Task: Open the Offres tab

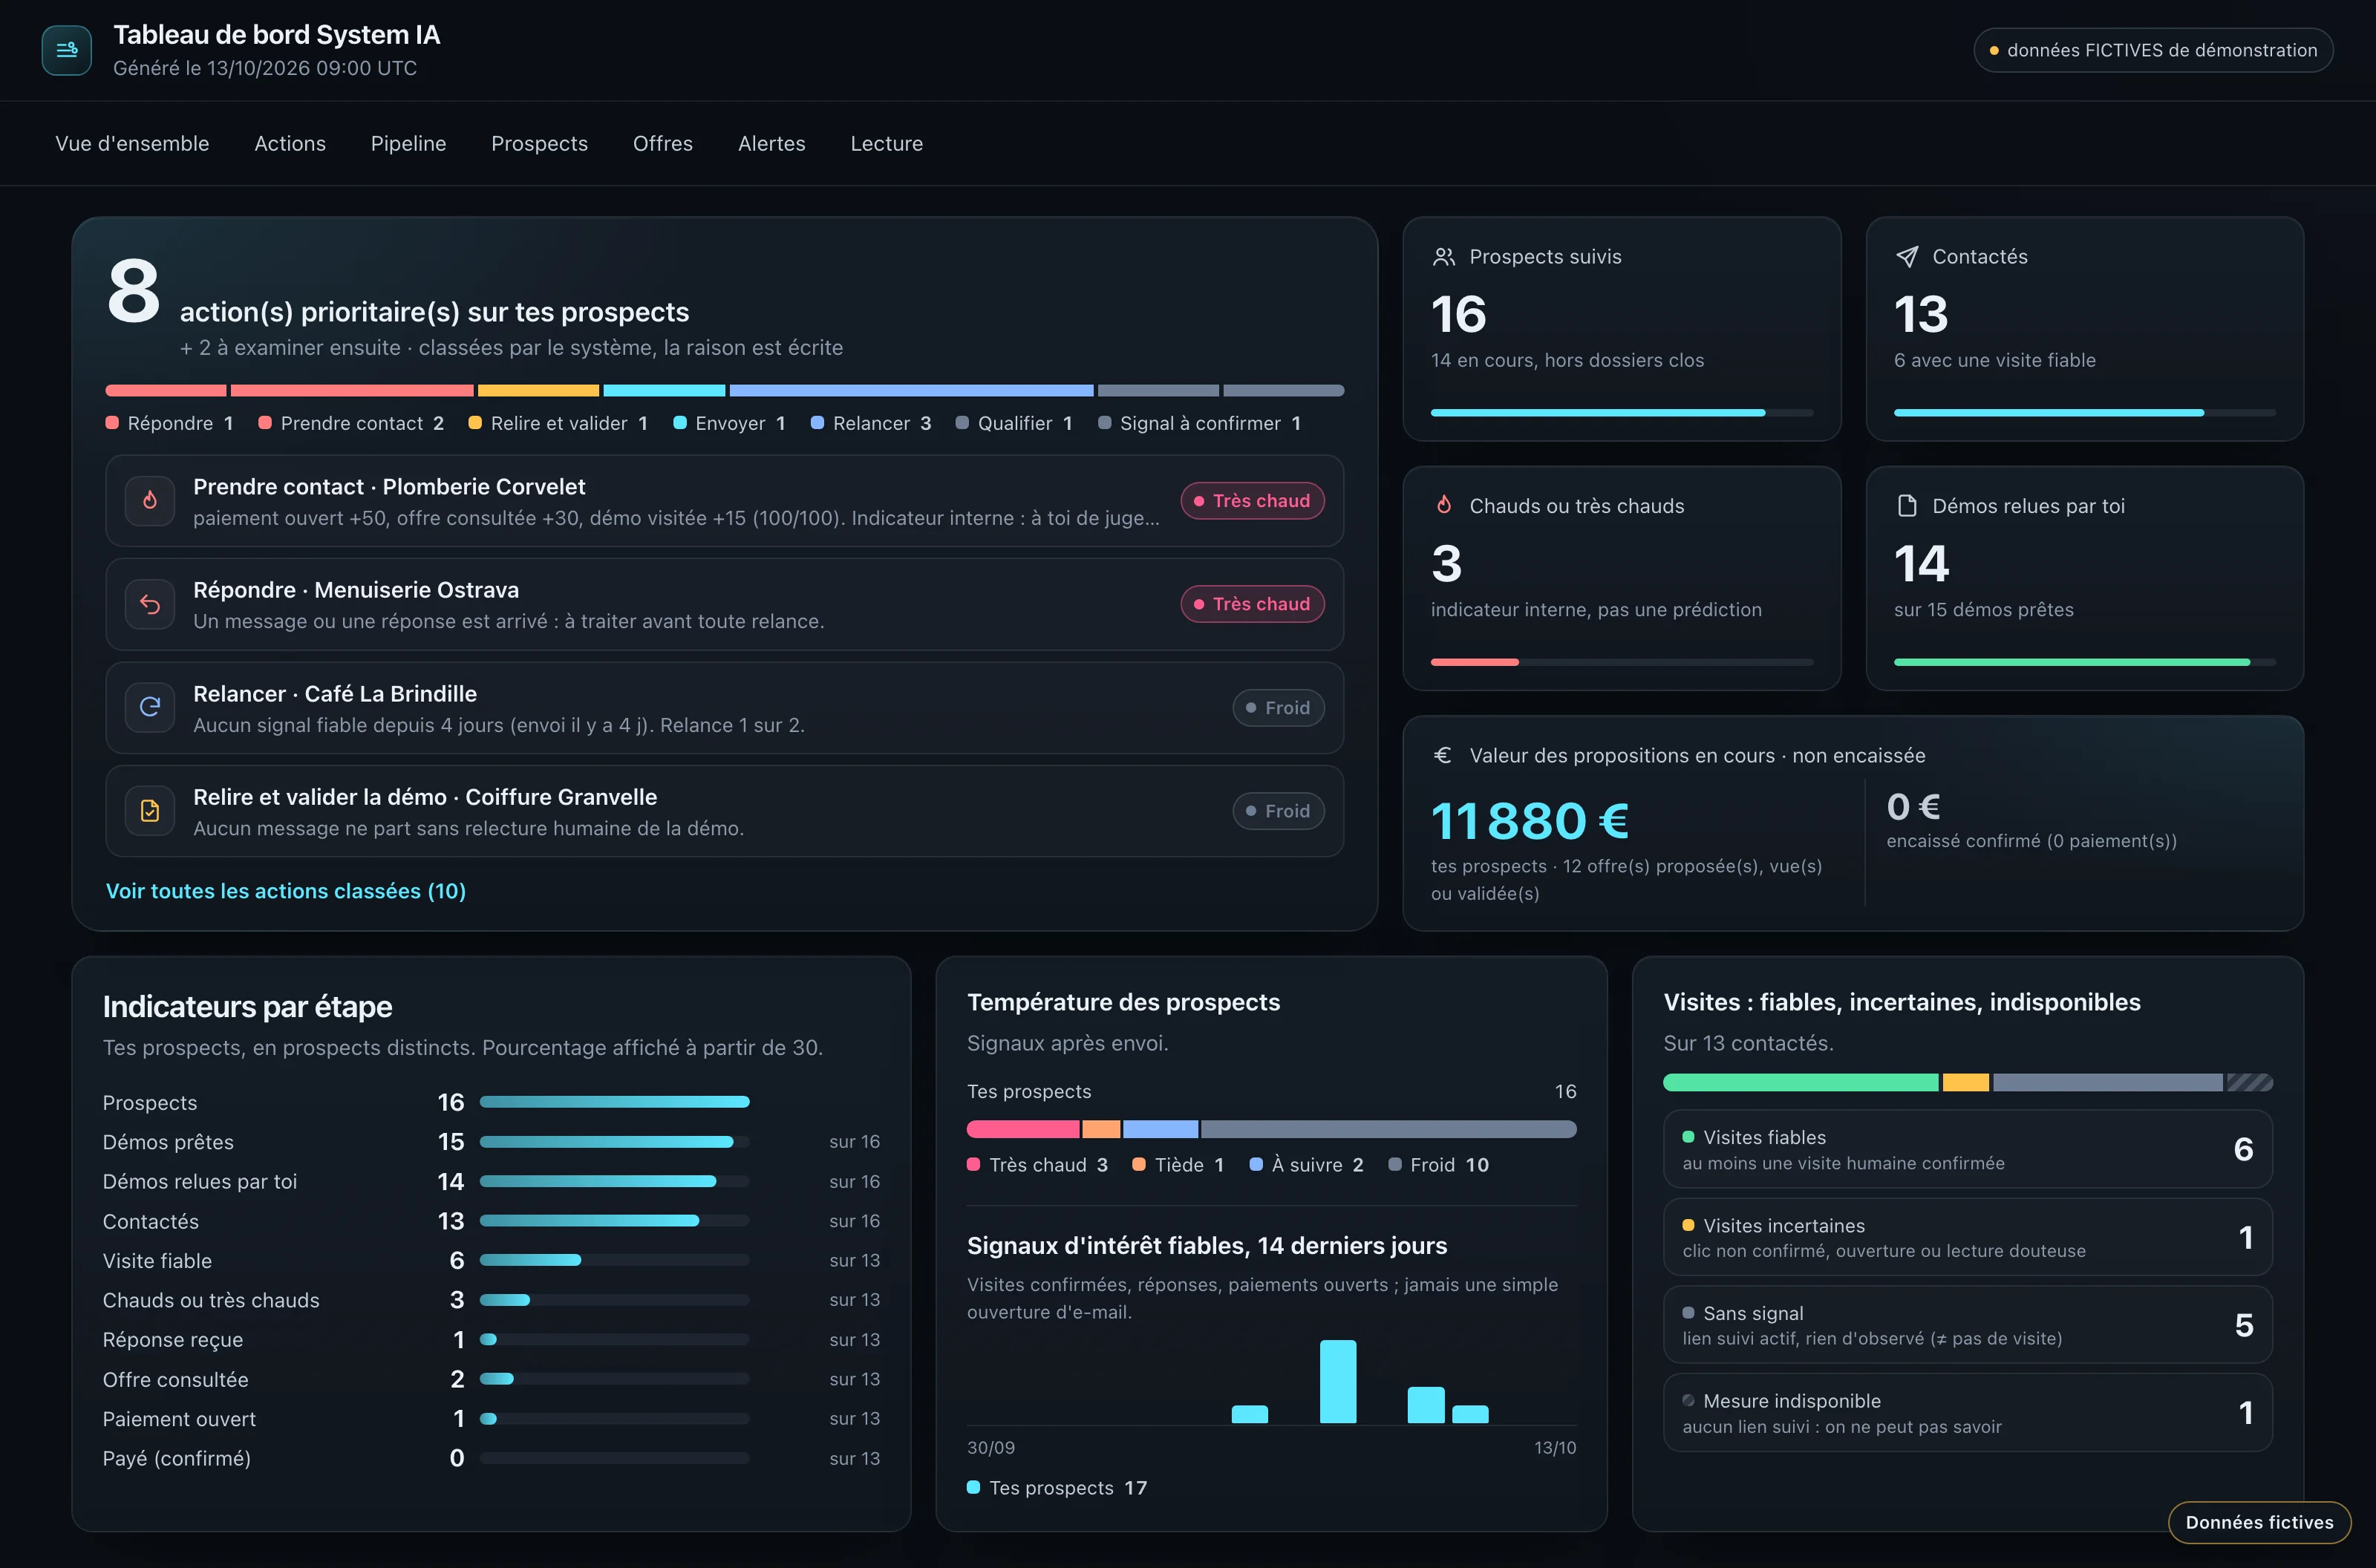Action: [x=663, y=144]
